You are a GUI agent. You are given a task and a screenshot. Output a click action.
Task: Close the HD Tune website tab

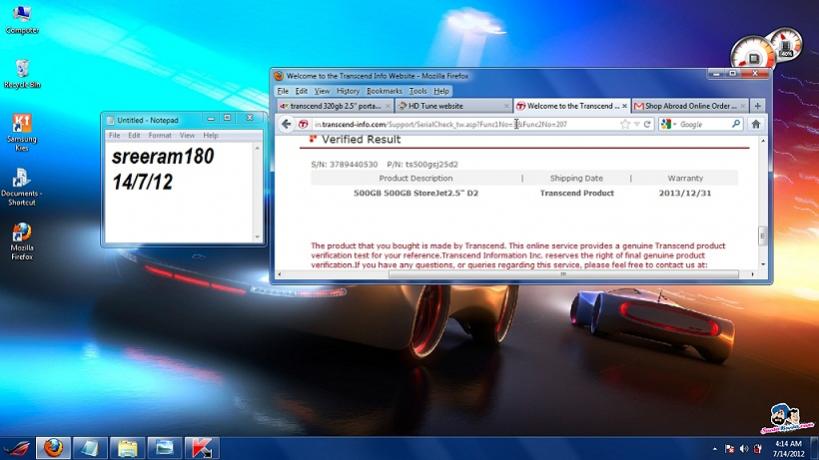pos(506,106)
